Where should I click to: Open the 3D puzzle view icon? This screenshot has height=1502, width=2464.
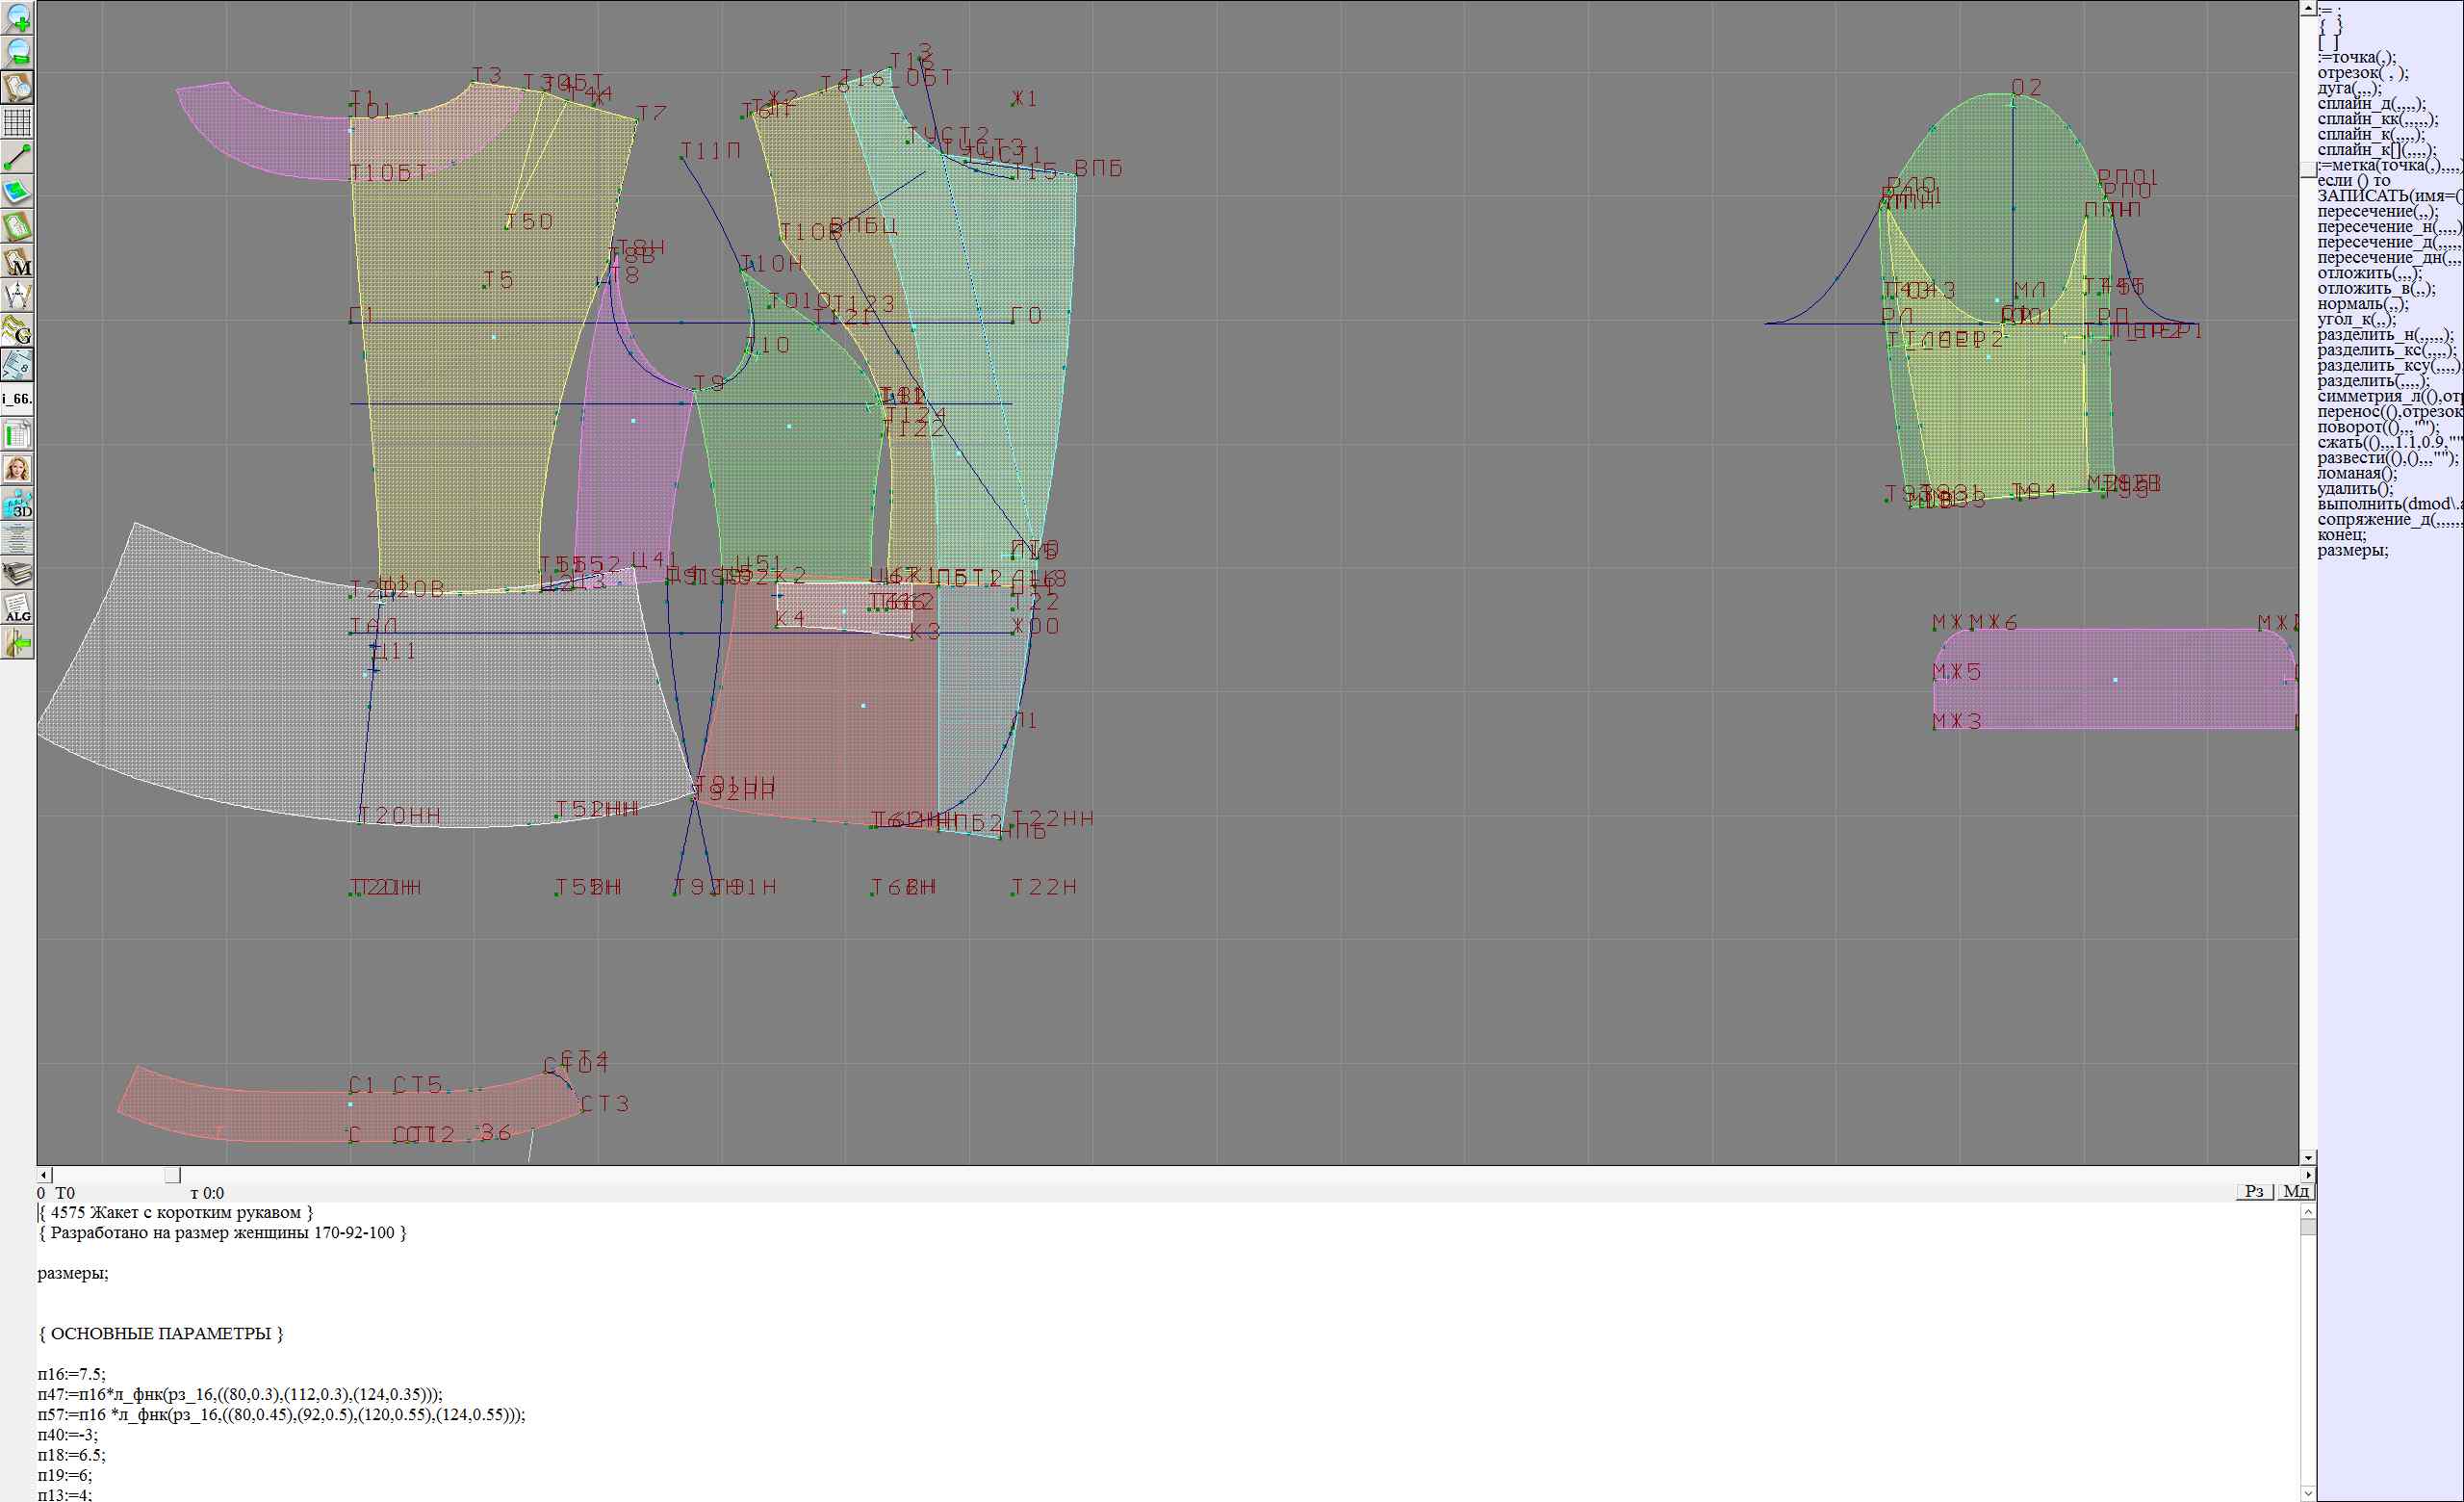coord(18,504)
